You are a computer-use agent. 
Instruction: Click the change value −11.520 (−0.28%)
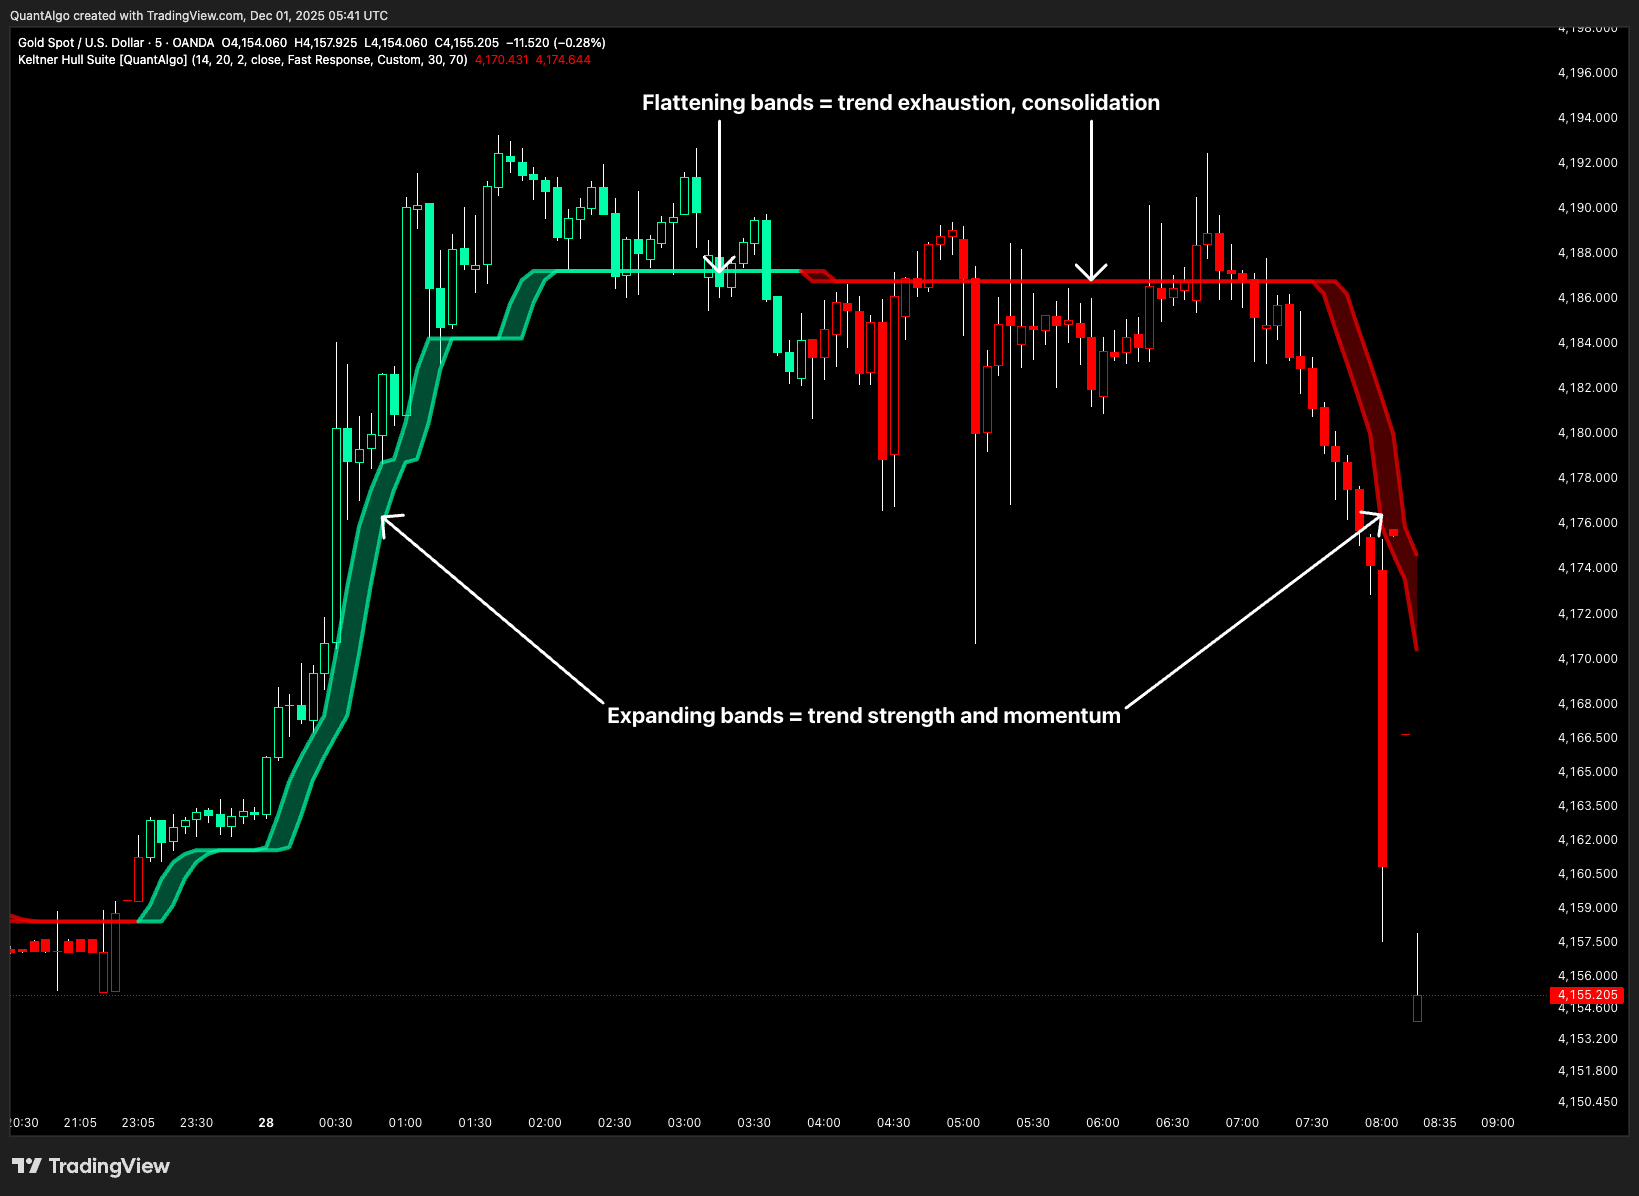pos(556,43)
